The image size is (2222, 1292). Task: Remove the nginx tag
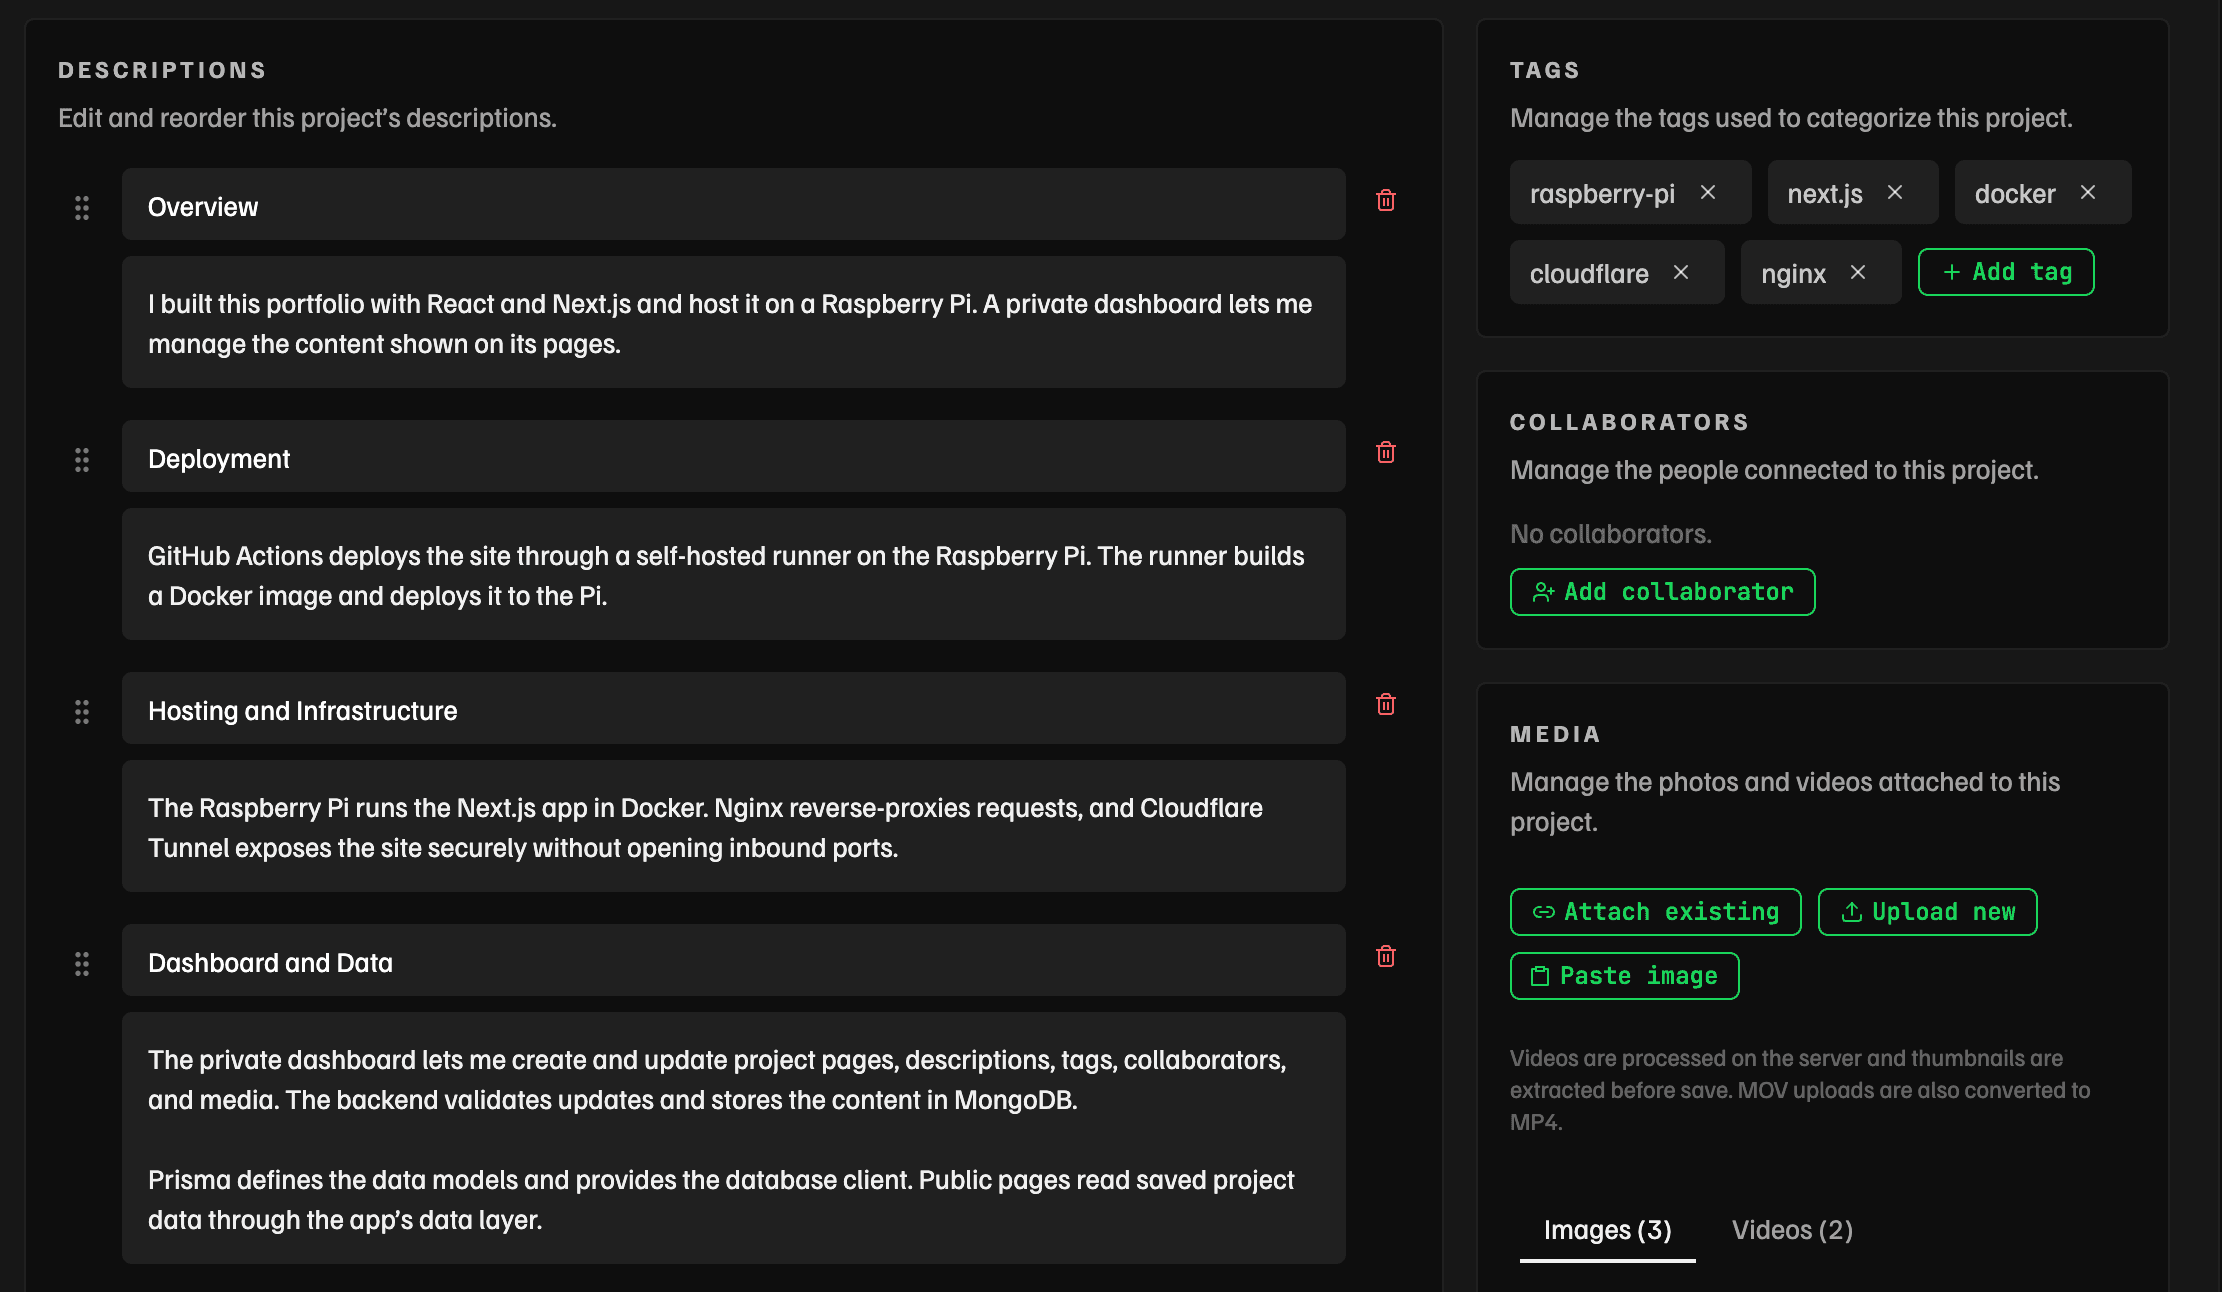(1858, 272)
